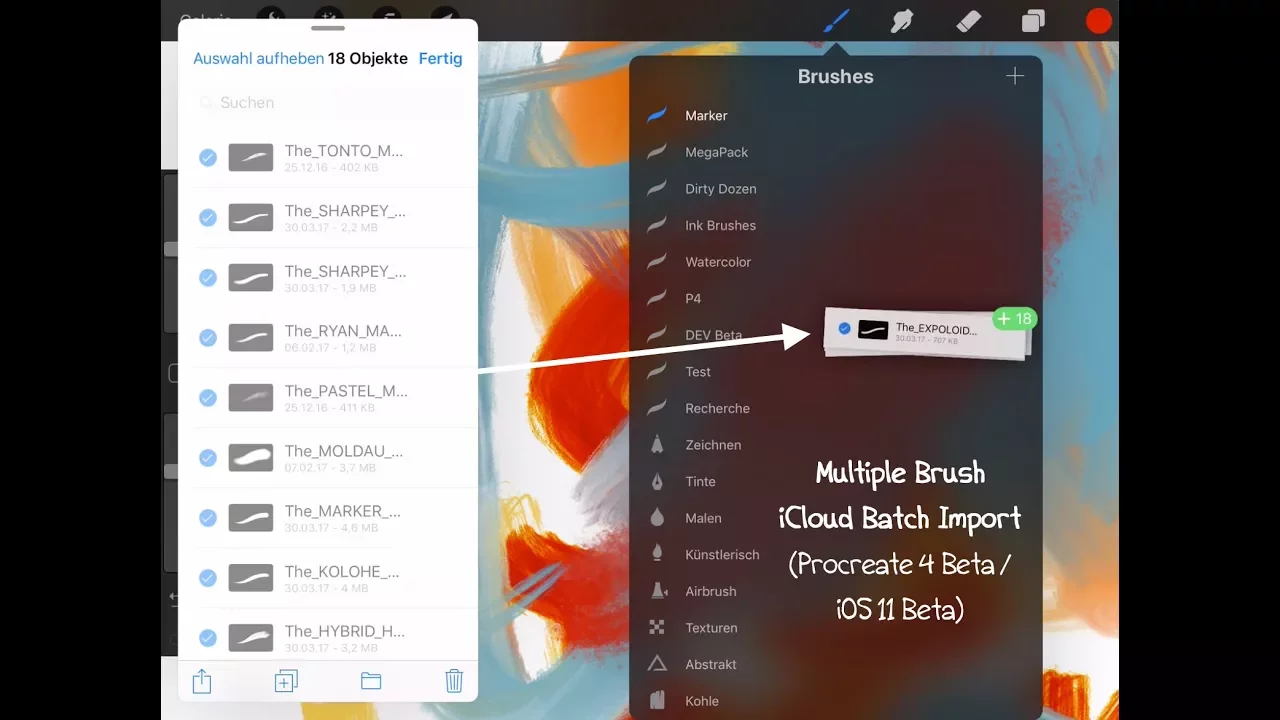This screenshot has width=1280, height=720.
Task: Add a new brush with plus icon
Action: pos(1015,76)
